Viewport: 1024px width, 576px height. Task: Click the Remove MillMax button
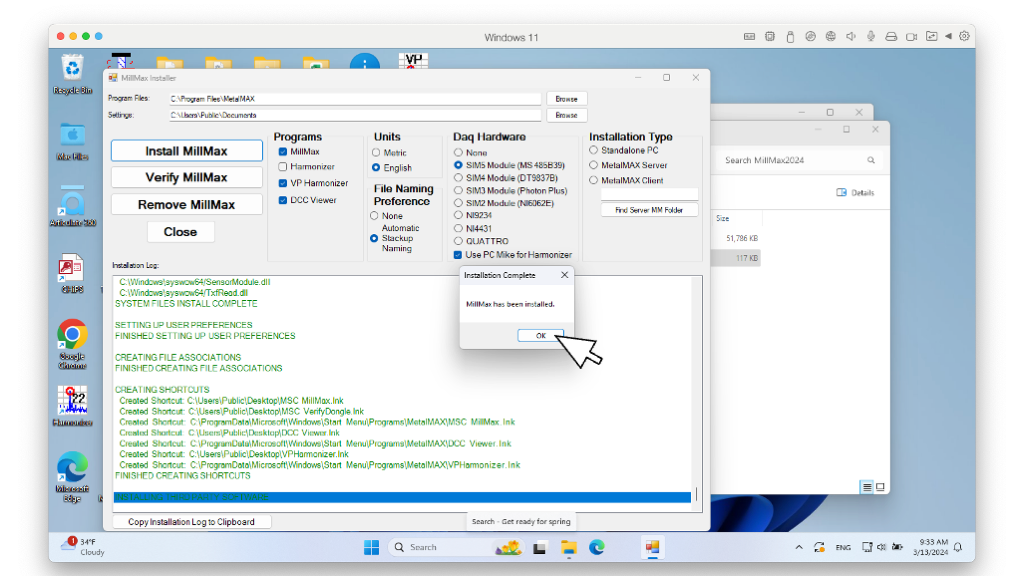tap(186, 204)
